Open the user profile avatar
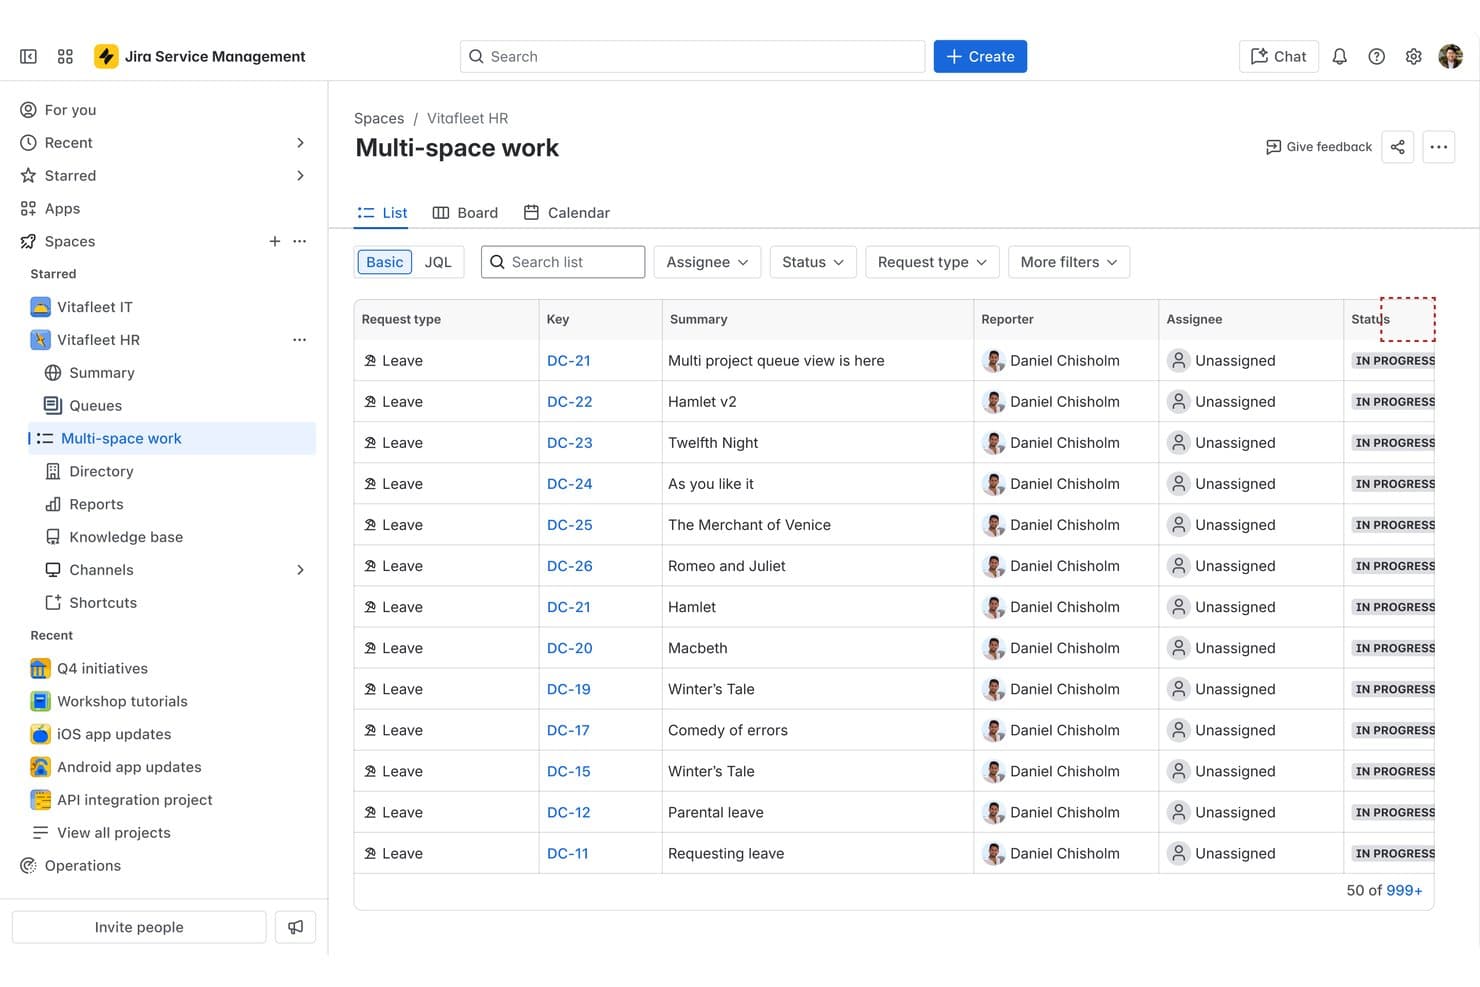The width and height of the screenshot is (1480, 987). coord(1451,57)
